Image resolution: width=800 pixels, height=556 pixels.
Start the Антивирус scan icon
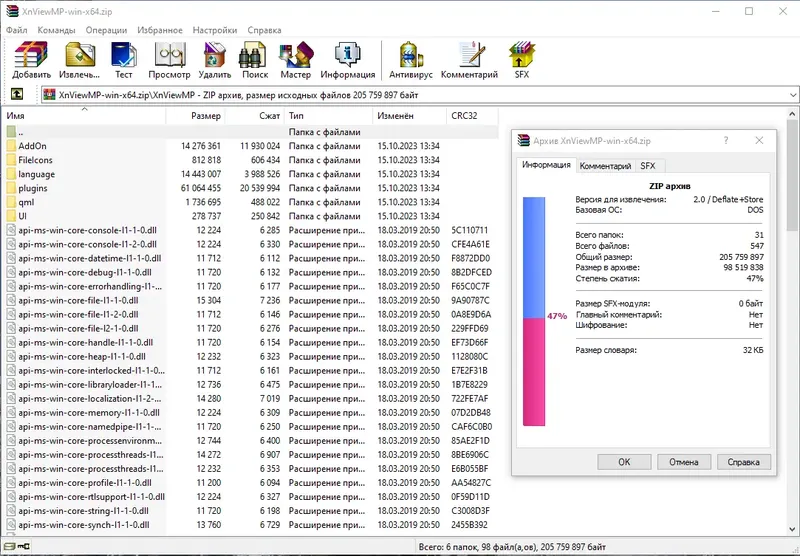pyautogui.click(x=411, y=55)
